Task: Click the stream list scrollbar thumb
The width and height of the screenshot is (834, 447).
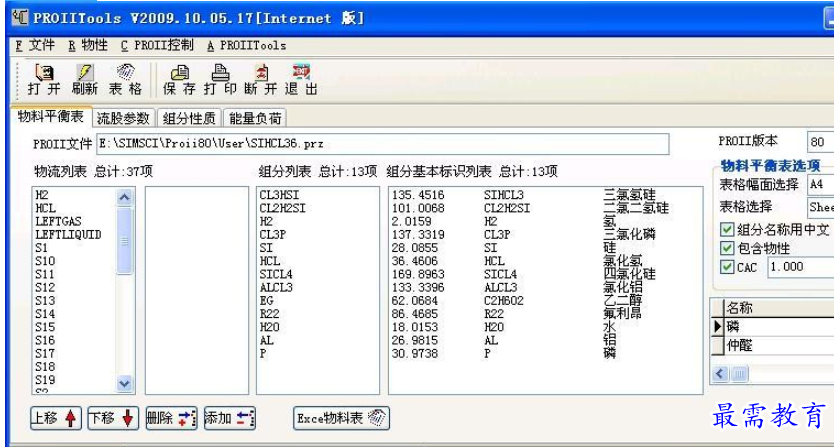Action: point(124,241)
